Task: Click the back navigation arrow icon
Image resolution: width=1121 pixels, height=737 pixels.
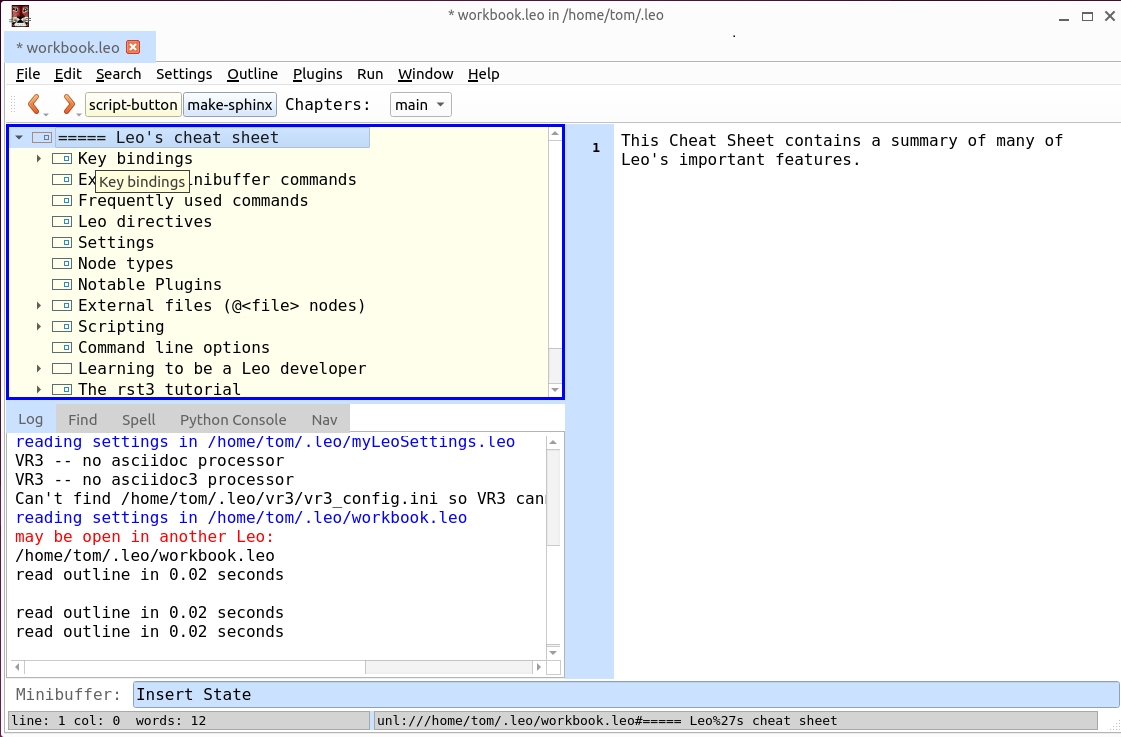Action: coord(33,104)
